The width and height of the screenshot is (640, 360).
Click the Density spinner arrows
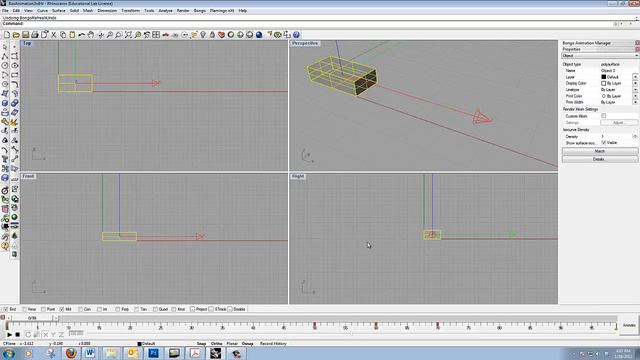tap(635, 136)
